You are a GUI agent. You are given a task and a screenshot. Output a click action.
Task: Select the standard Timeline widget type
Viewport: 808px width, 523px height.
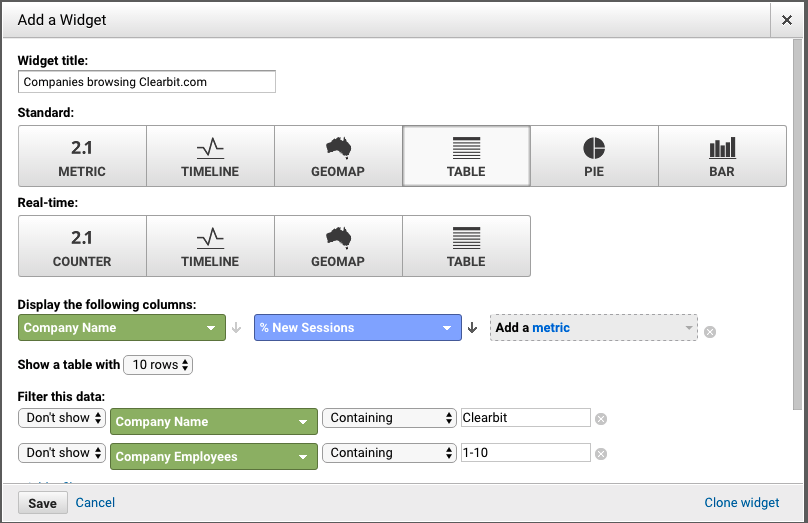[x=210, y=156]
